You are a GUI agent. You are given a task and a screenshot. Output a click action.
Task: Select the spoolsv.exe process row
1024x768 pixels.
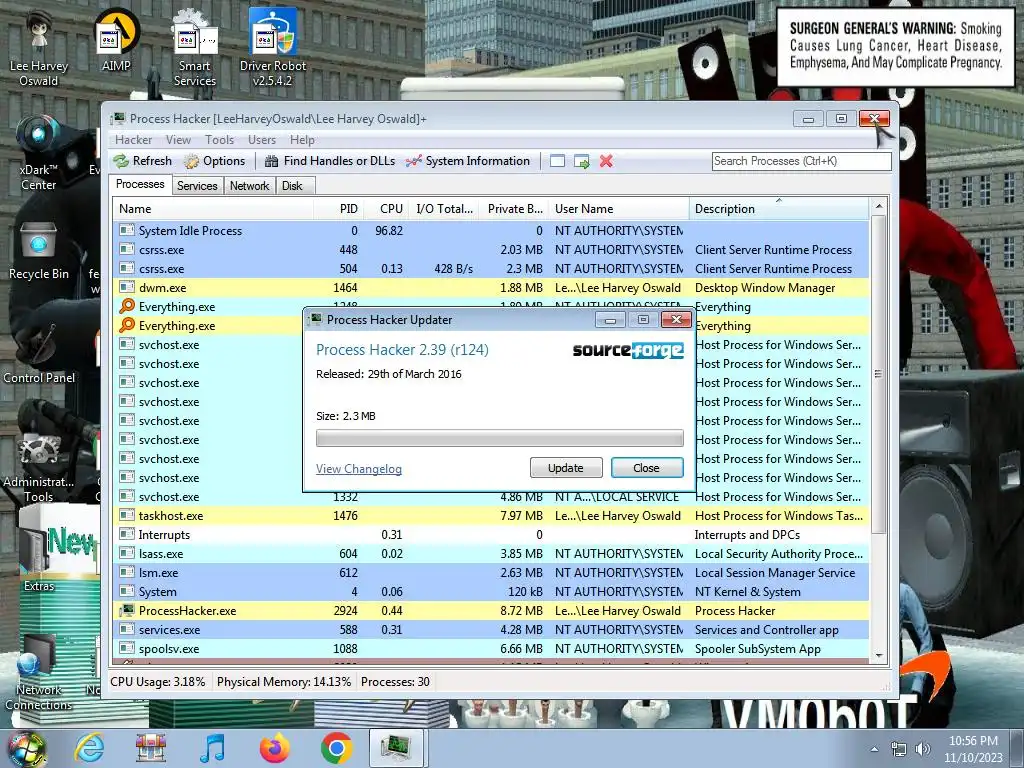pyautogui.click(x=492, y=648)
